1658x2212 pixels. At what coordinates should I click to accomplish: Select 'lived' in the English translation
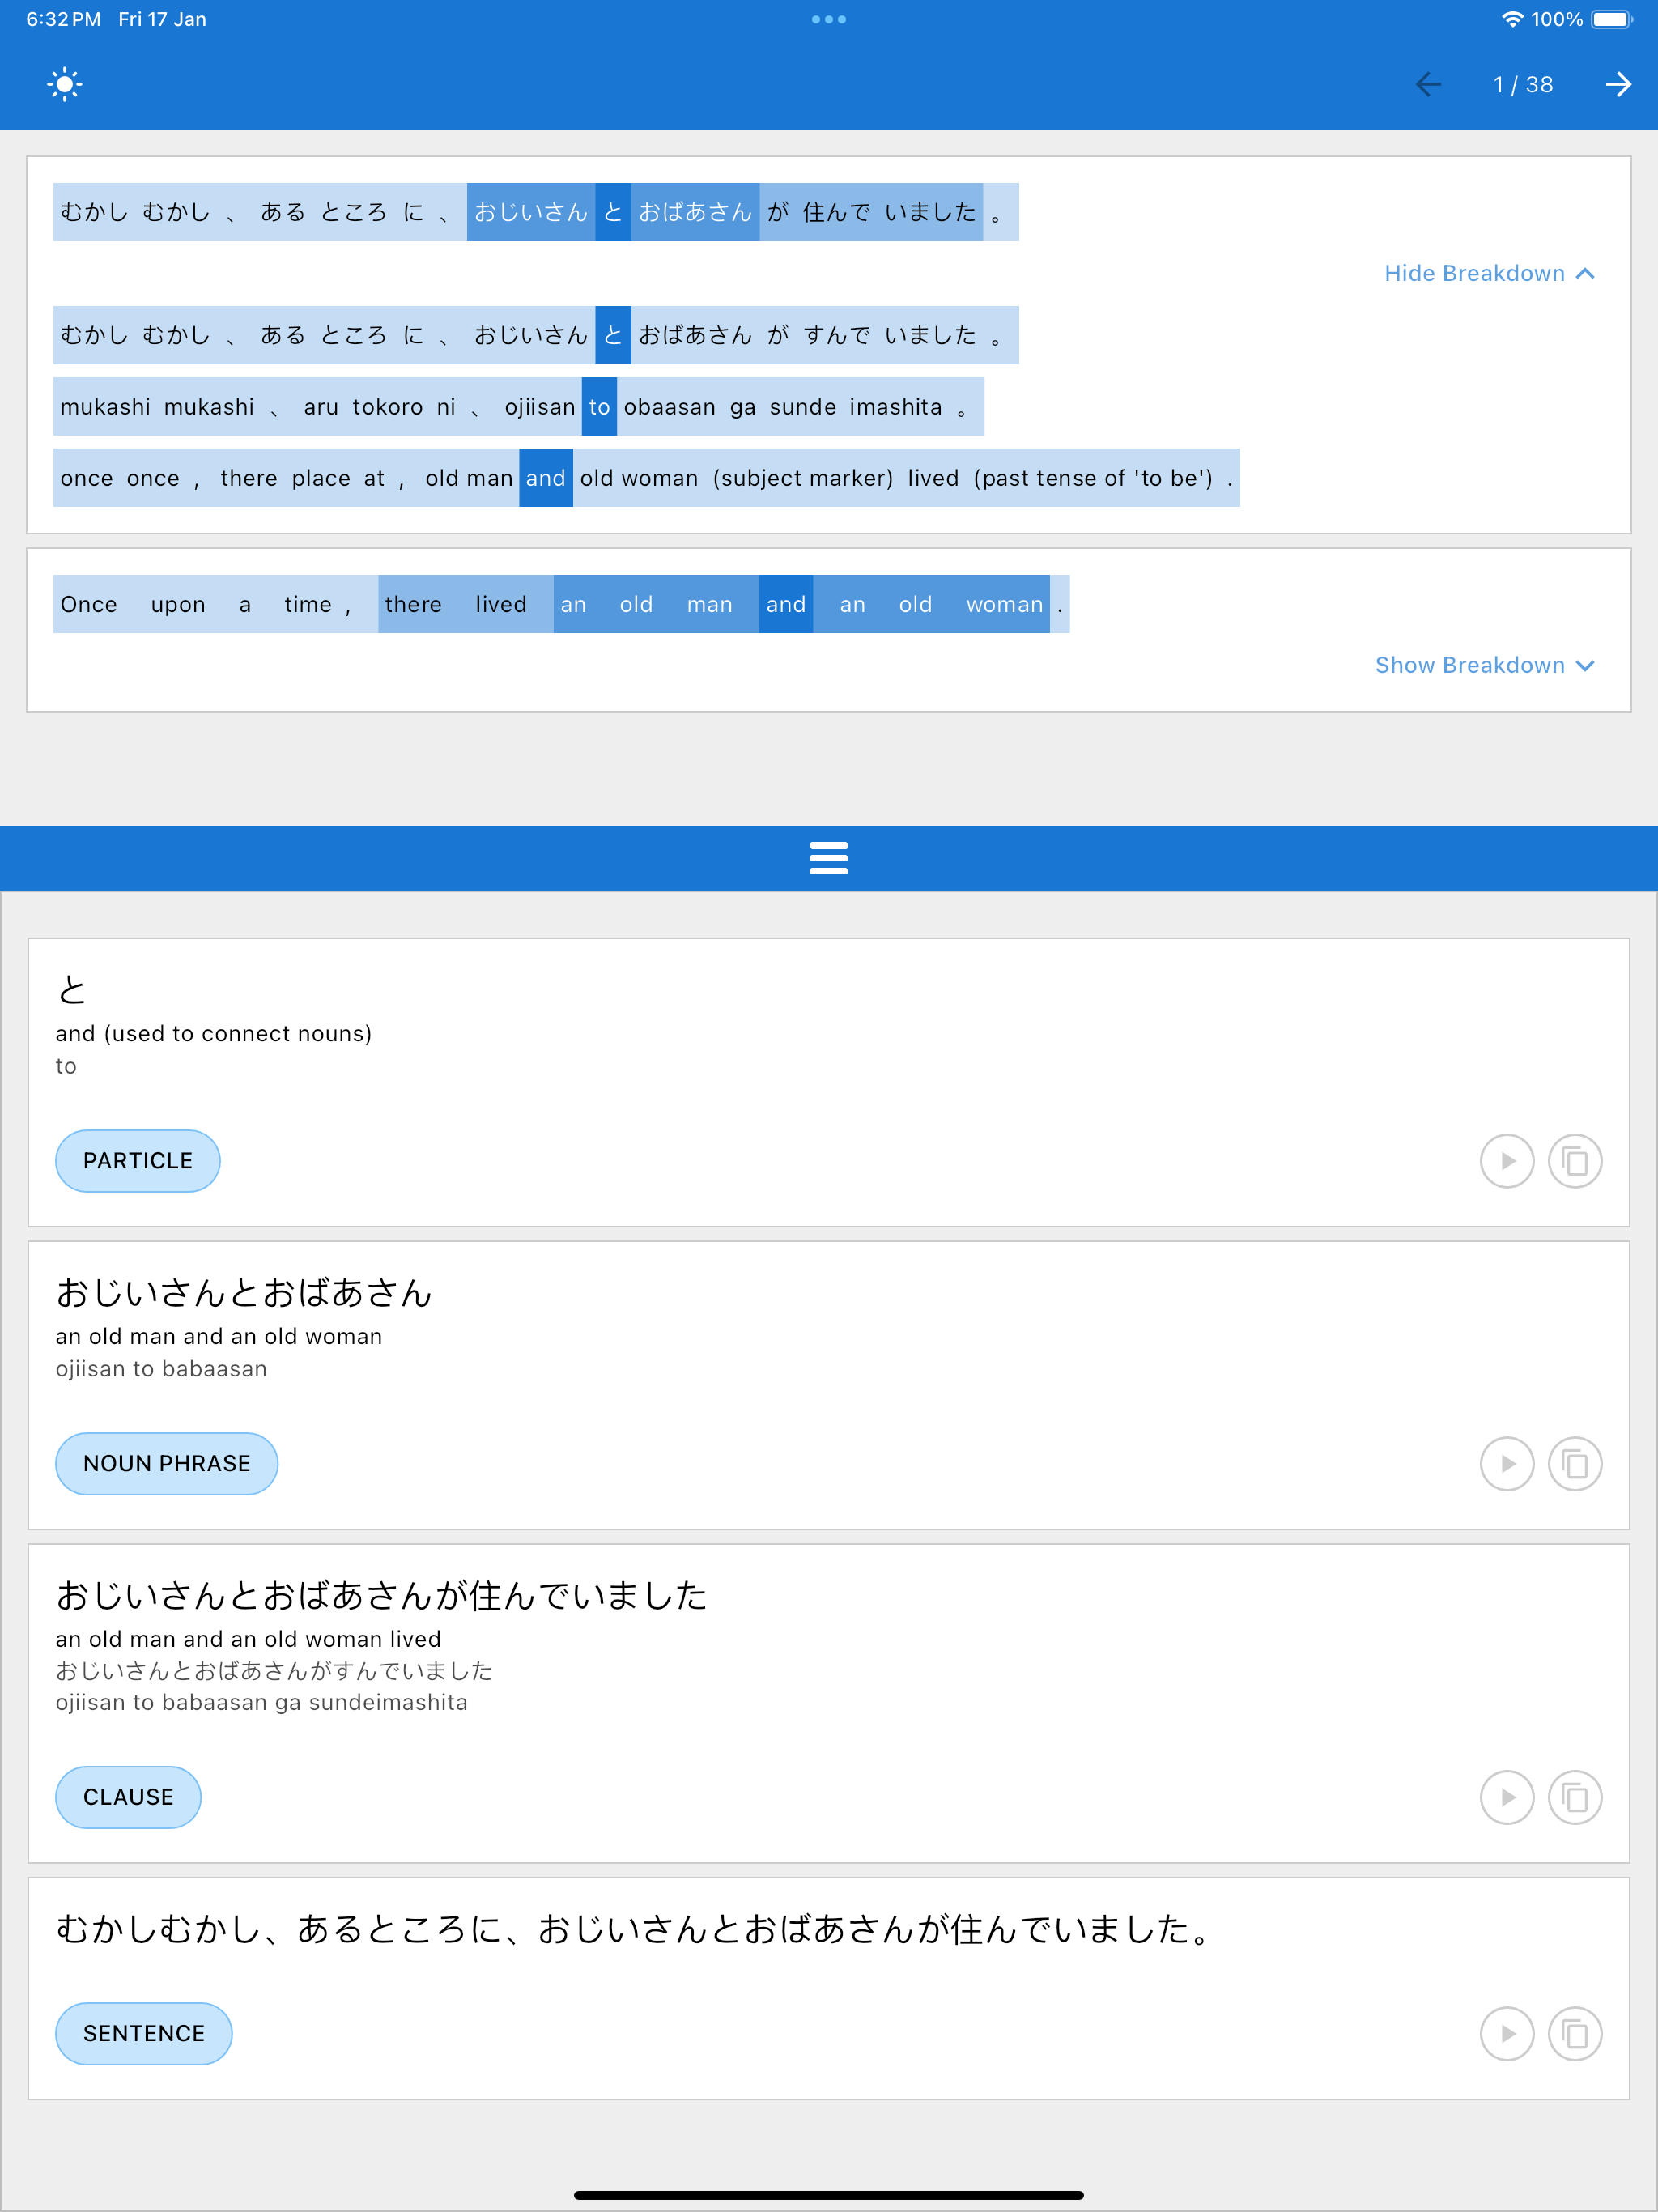tap(500, 604)
